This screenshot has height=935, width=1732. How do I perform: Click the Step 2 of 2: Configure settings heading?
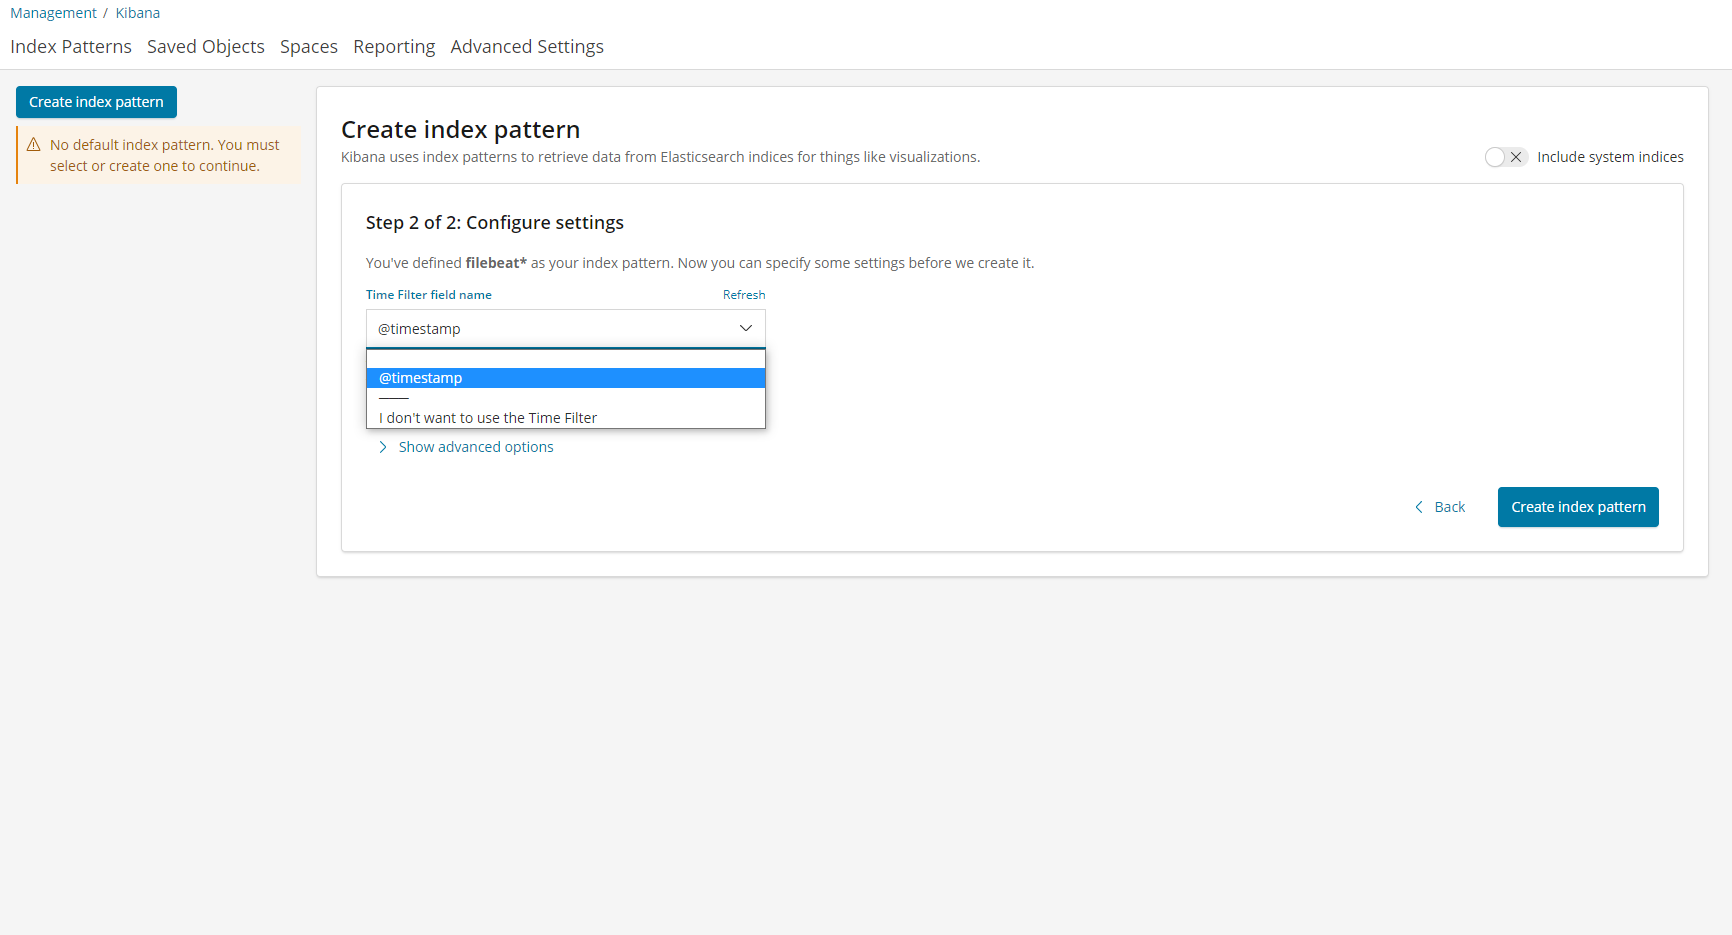[x=495, y=223]
